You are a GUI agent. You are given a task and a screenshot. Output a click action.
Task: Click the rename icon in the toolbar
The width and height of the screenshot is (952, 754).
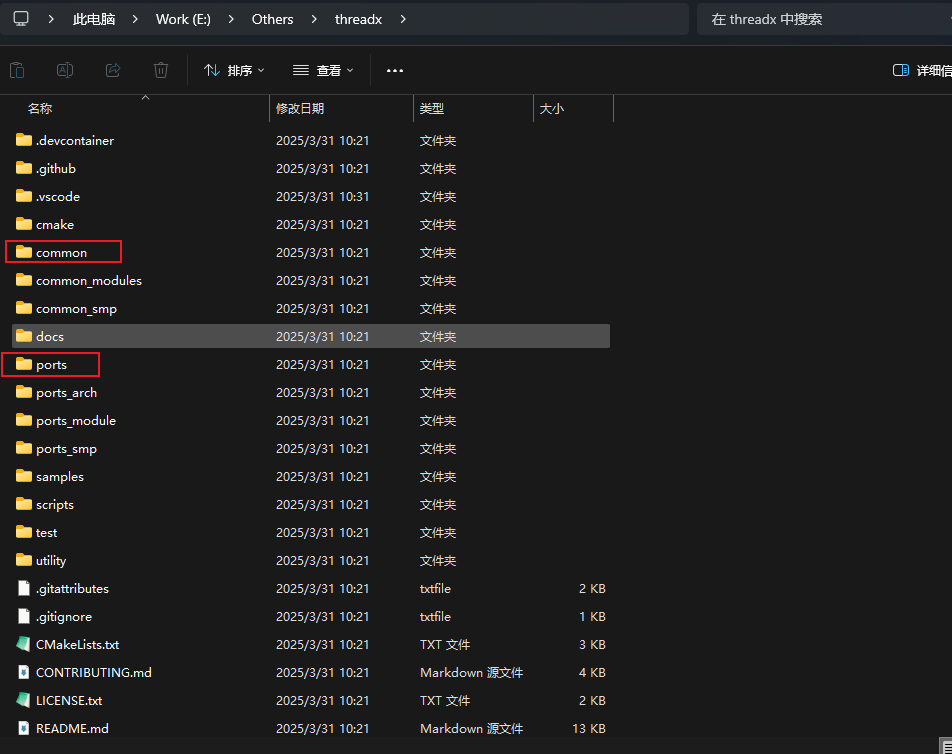pyautogui.click(x=65, y=70)
